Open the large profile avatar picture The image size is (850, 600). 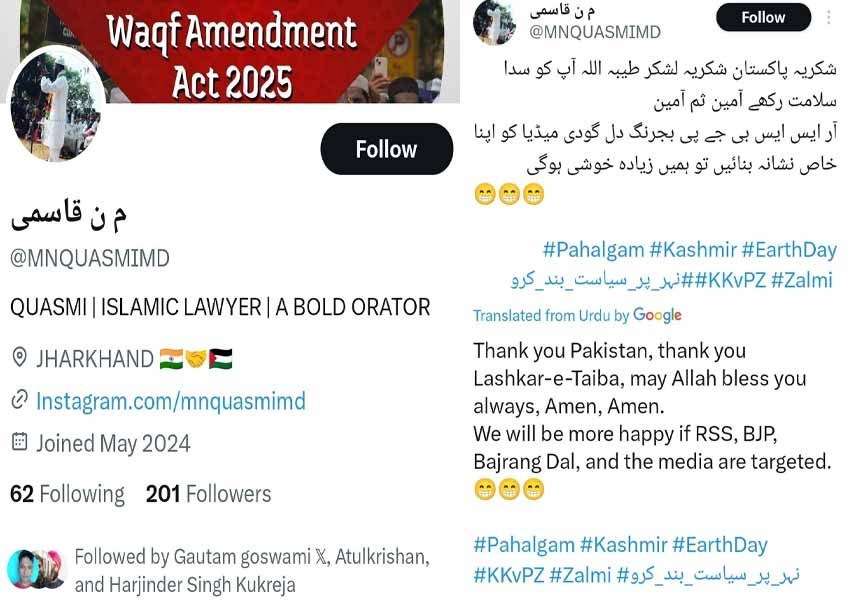(56, 107)
